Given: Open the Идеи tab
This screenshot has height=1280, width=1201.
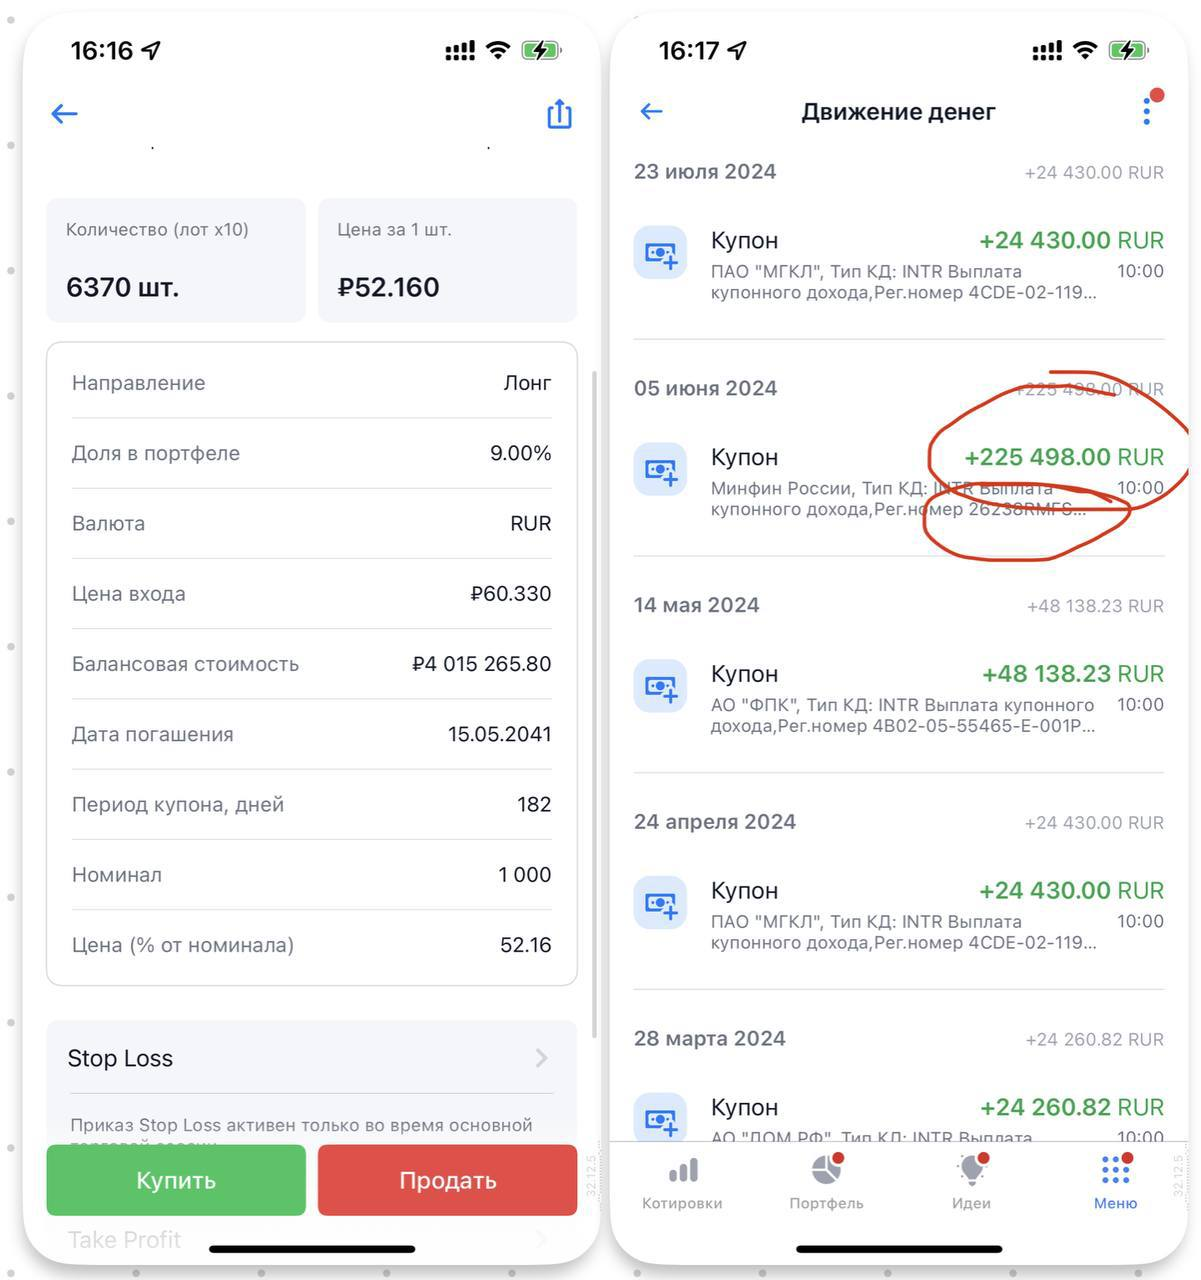Looking at the screenshot, I should tap(971, 1183).
